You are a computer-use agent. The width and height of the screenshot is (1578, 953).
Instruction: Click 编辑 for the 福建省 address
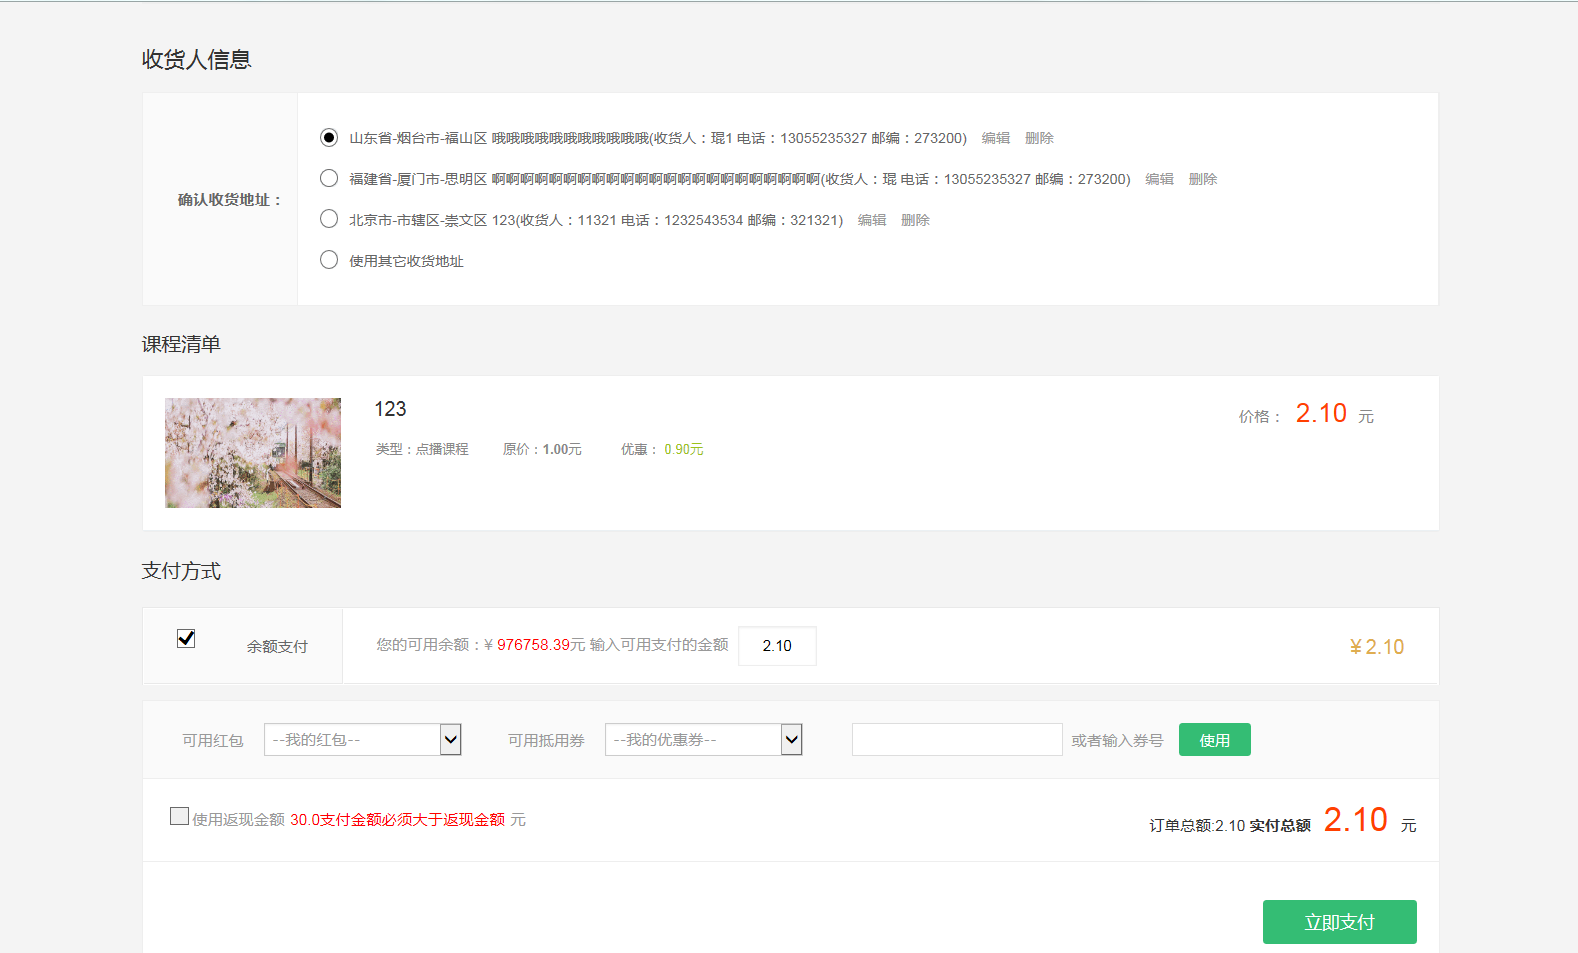(1160, 179)
